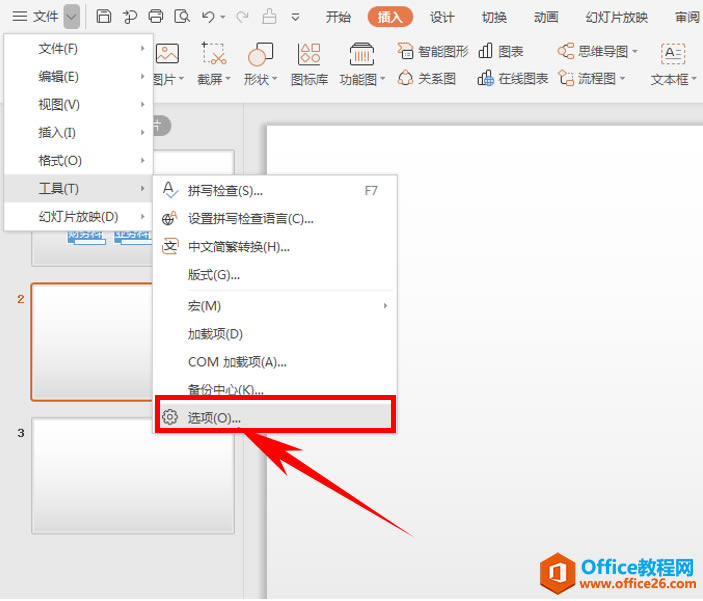Select the 插入 ribbon tab
Viewport: 703px width, 601px height.
(x=390, y=17)
